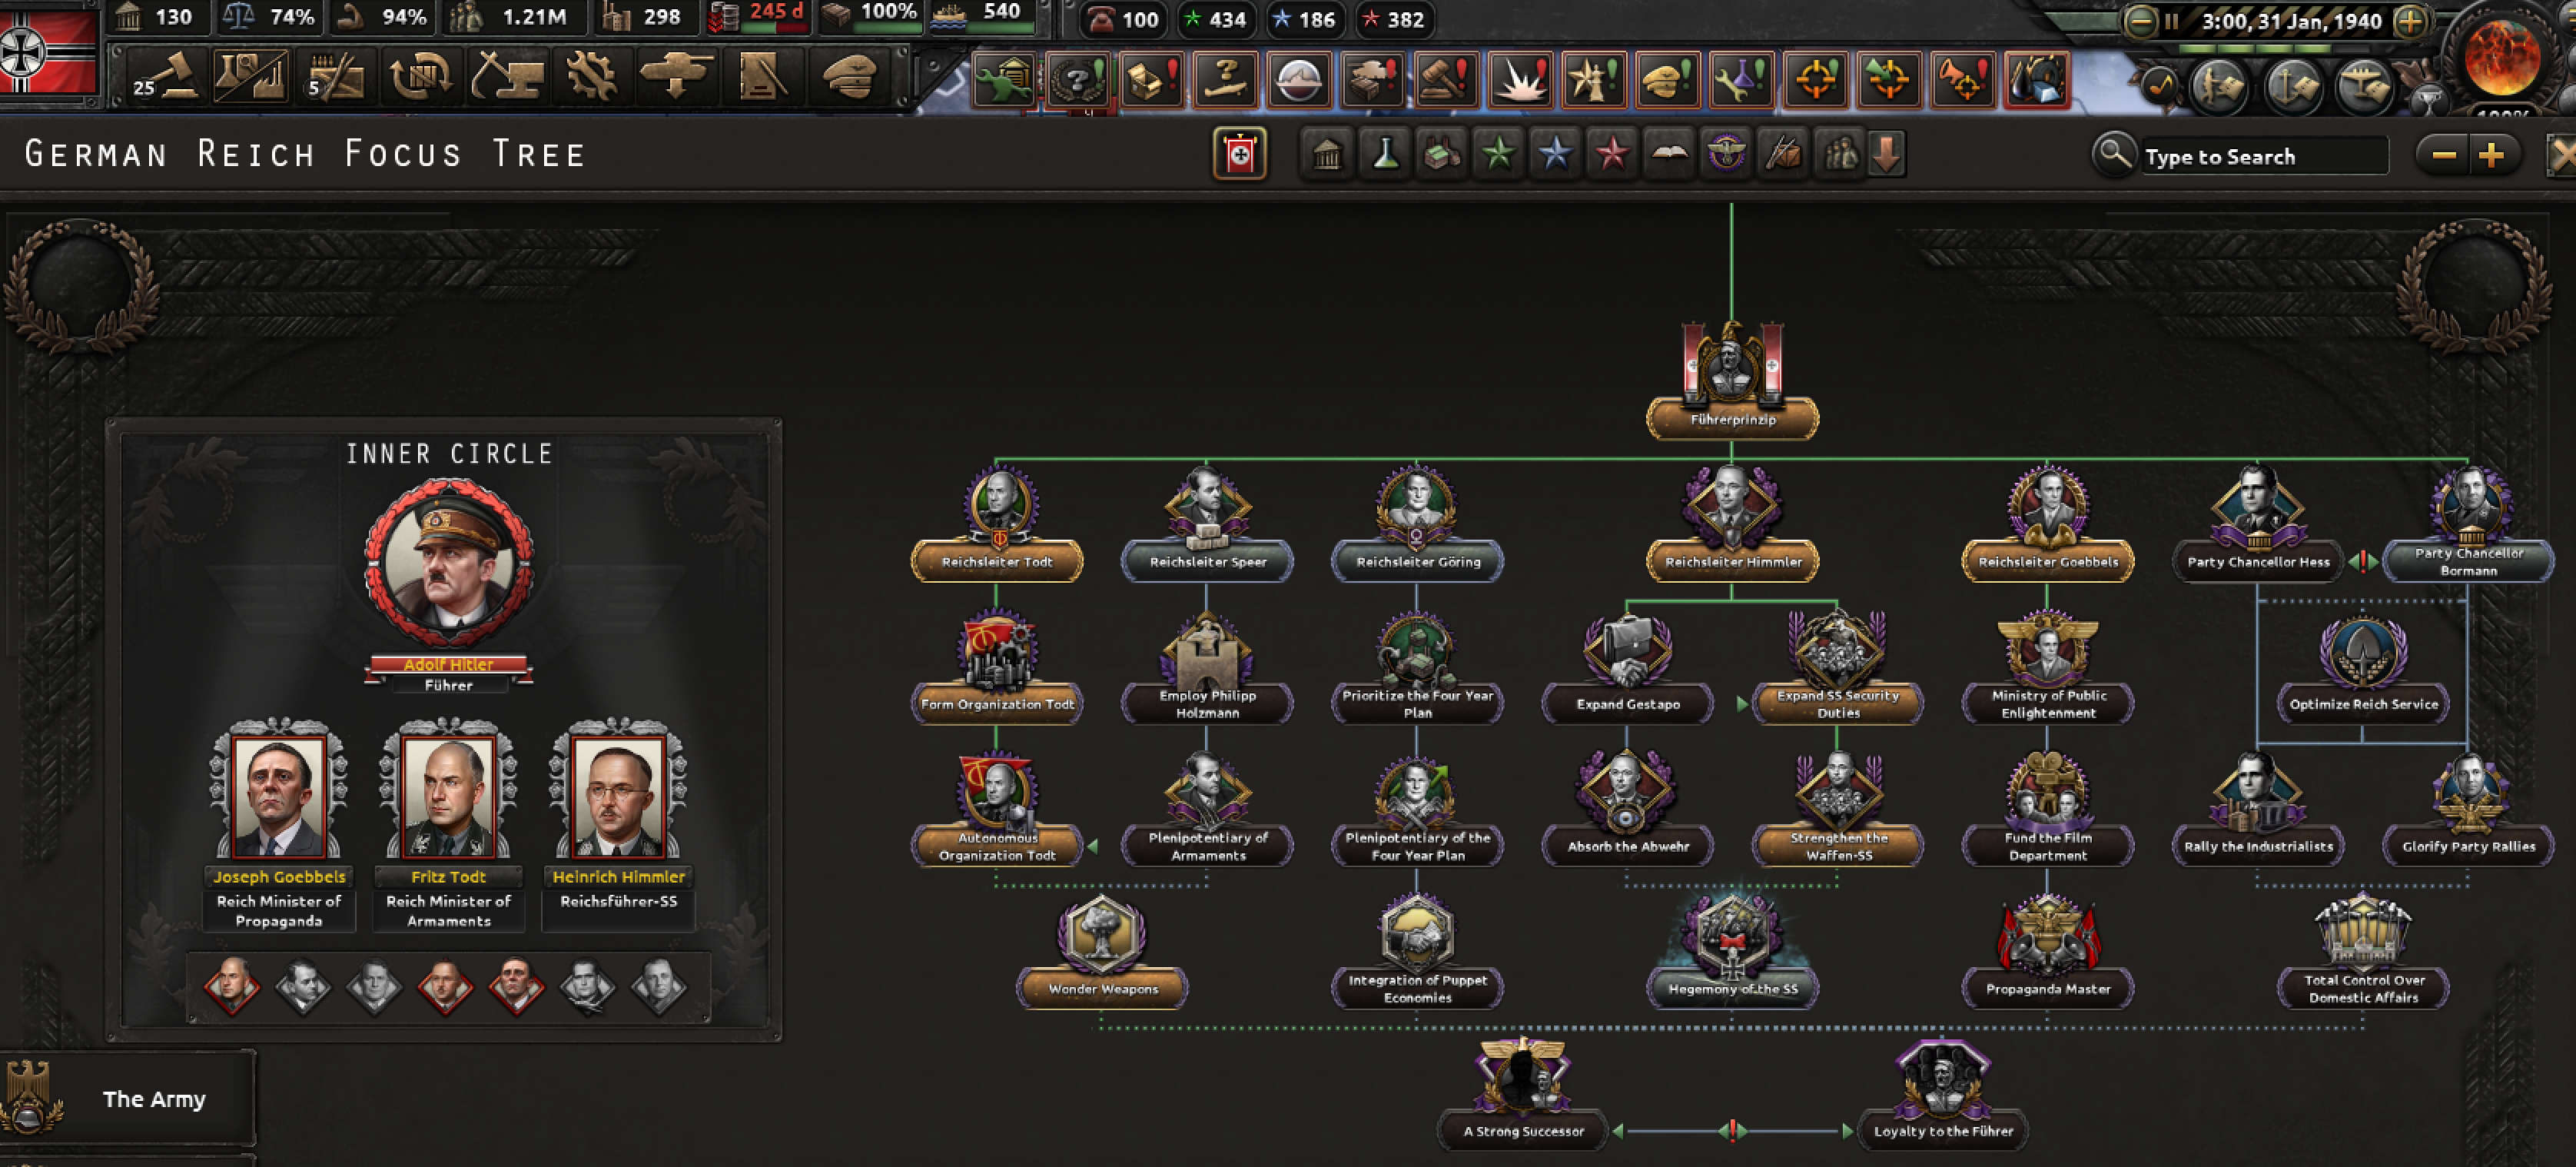Increase game speed with plus button
Viewport: 2576px width, 1167px height.
pos(2410,21)
